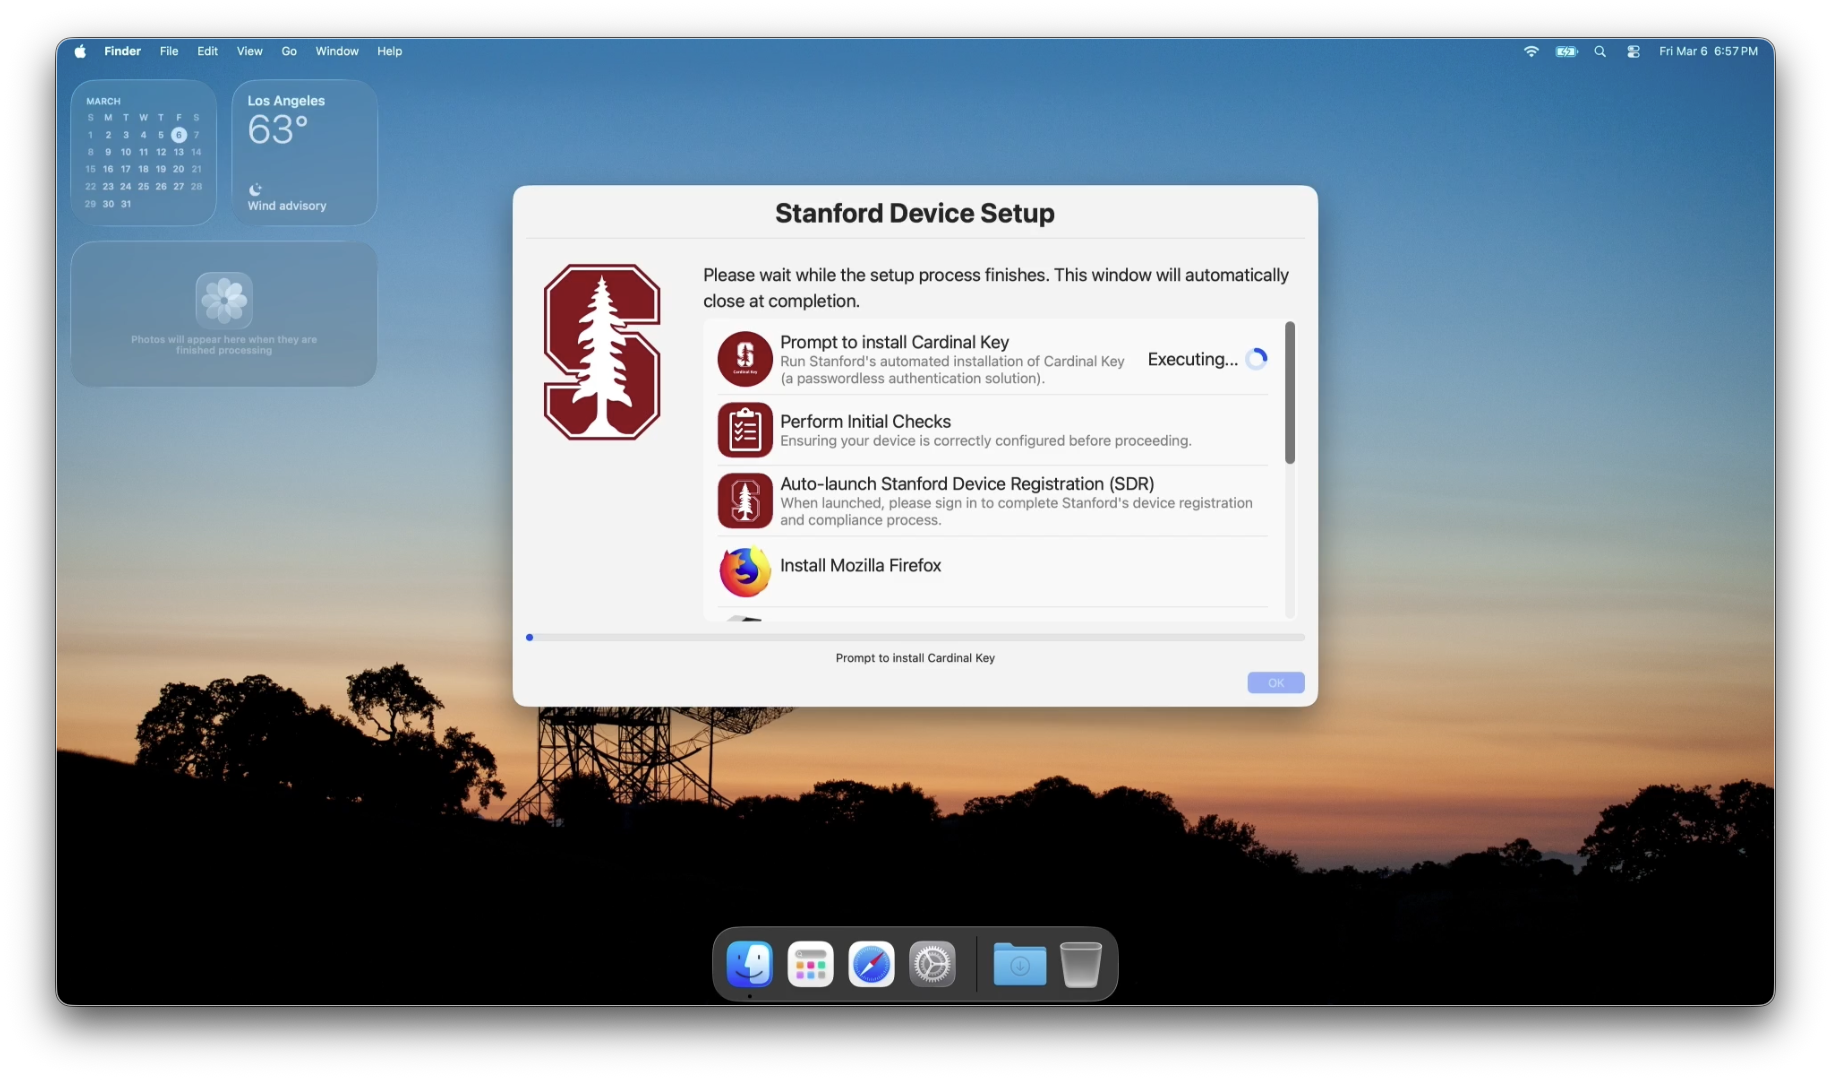1831x1080 pixels.
Task: Click the large Stanford S logo
Action: pyautogui.click(x=601, y=352)
